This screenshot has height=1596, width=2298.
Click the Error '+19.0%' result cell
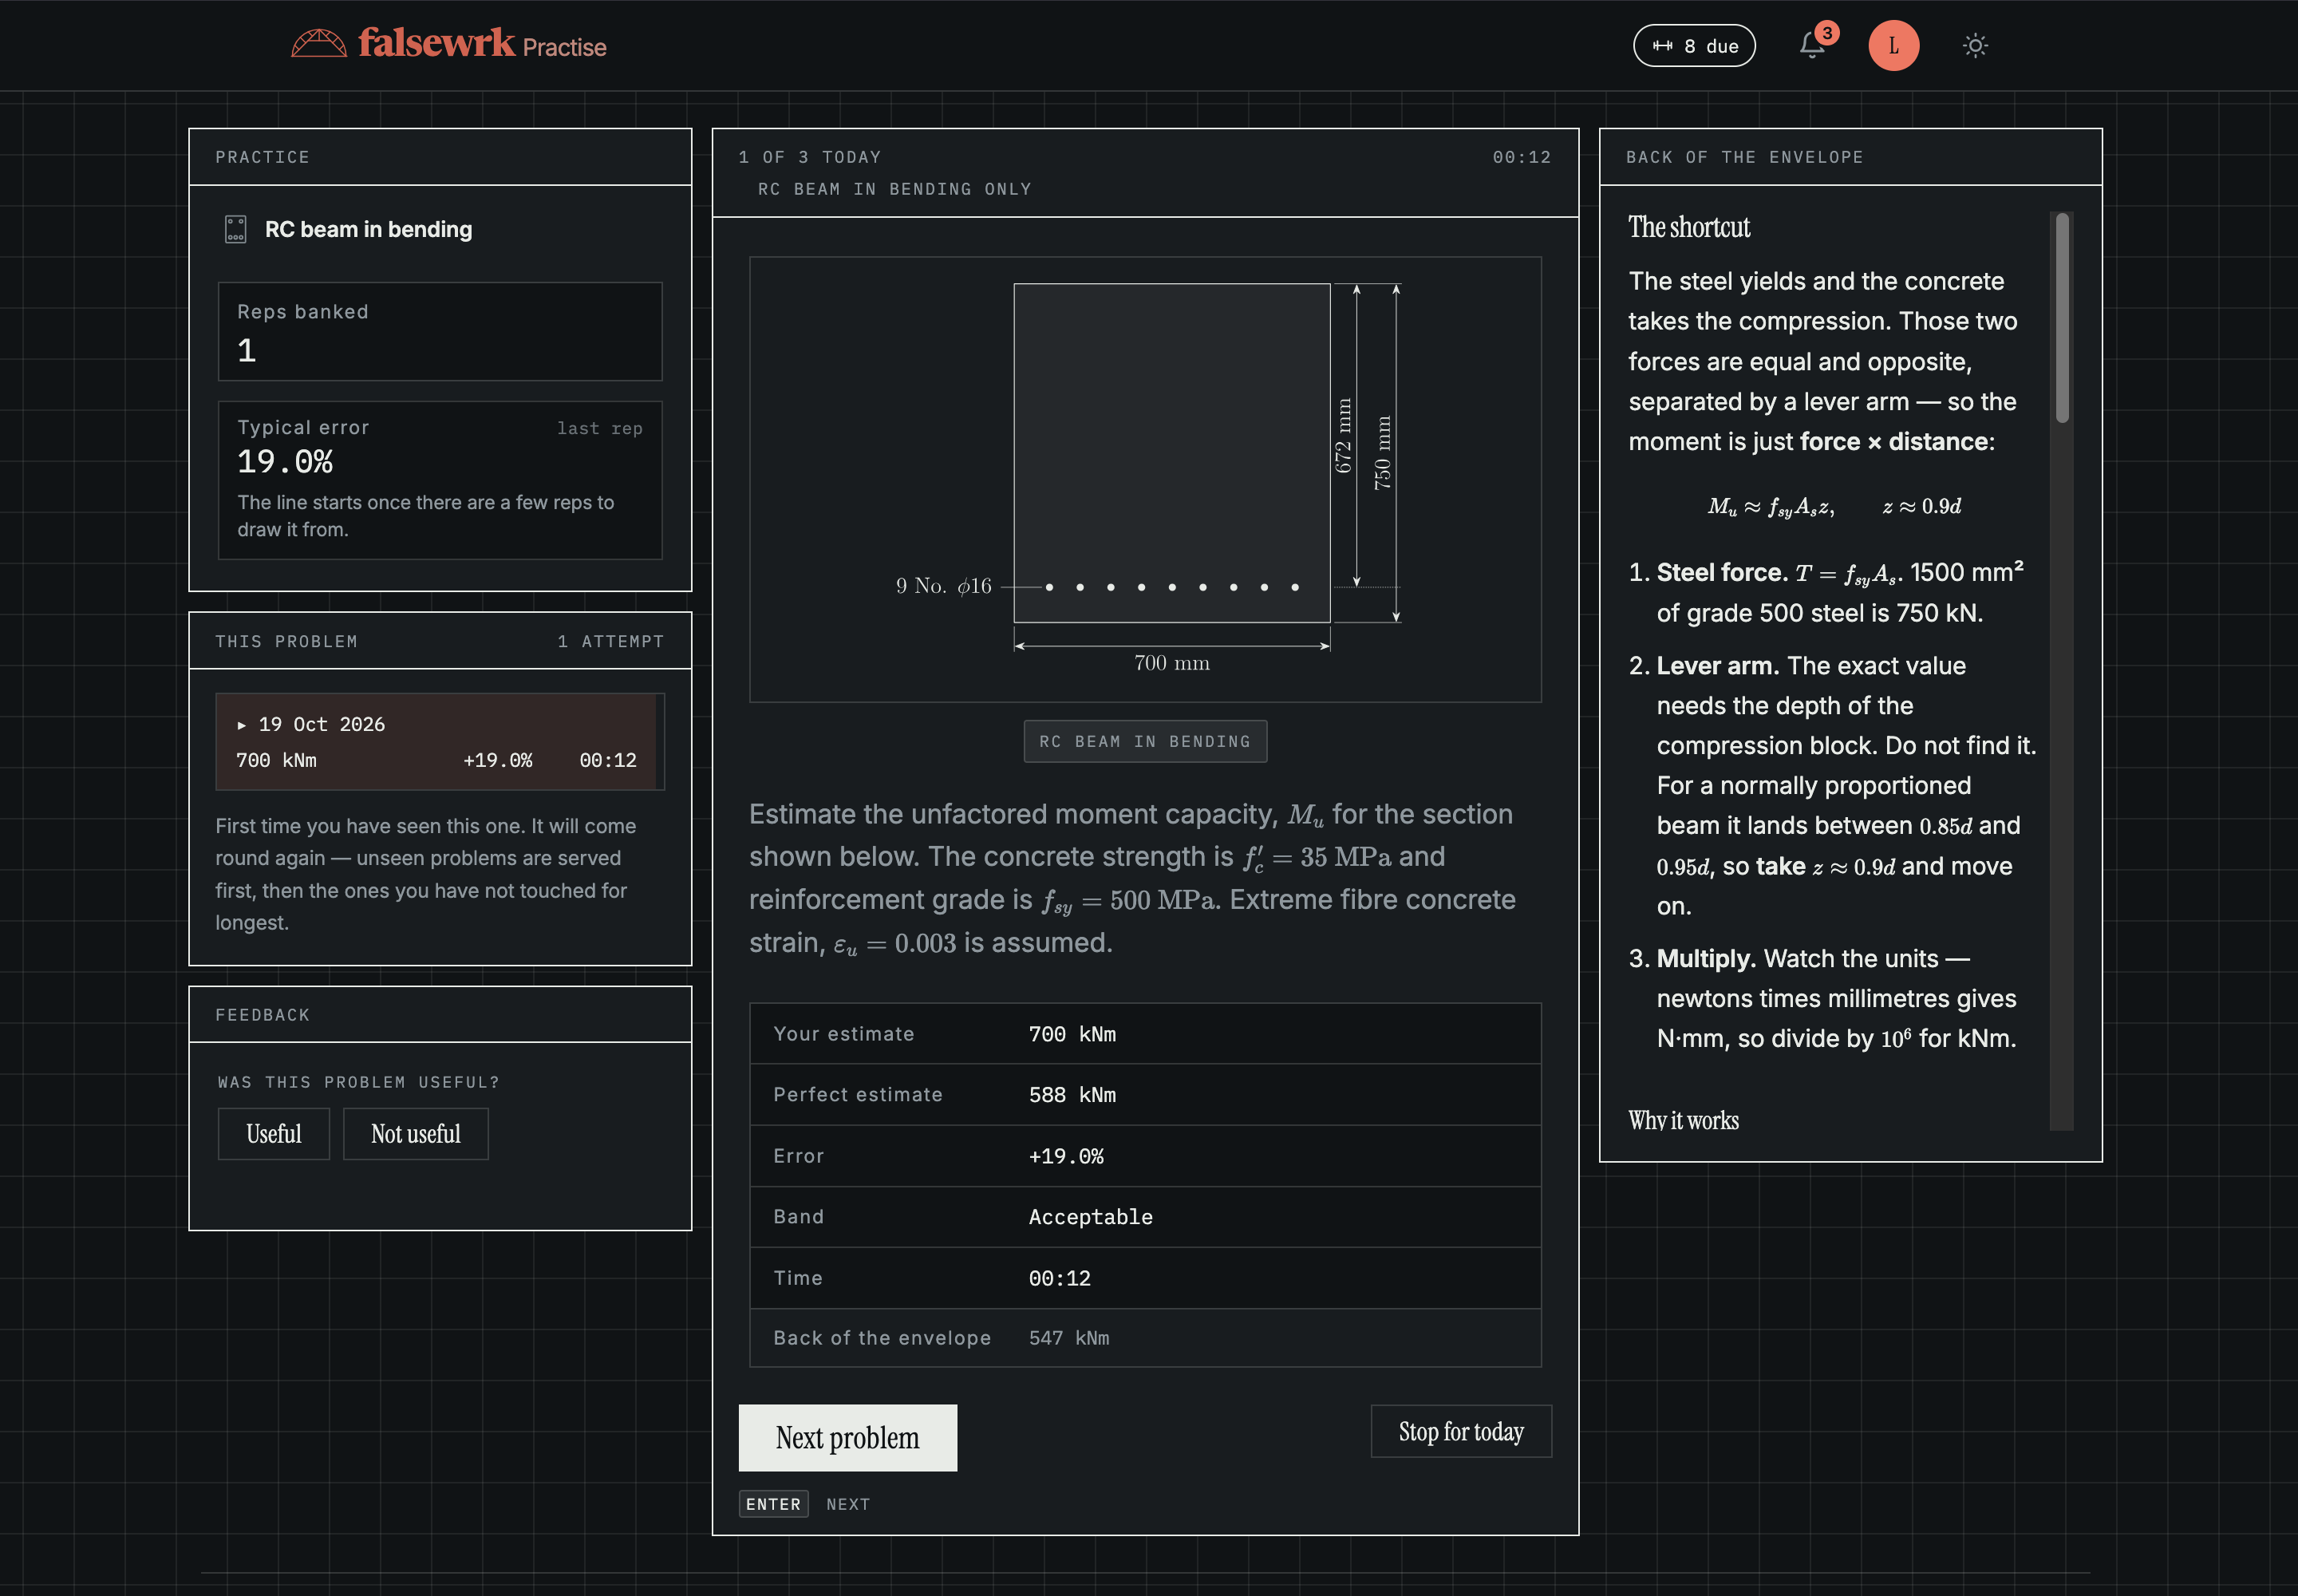[1066, 1156]
